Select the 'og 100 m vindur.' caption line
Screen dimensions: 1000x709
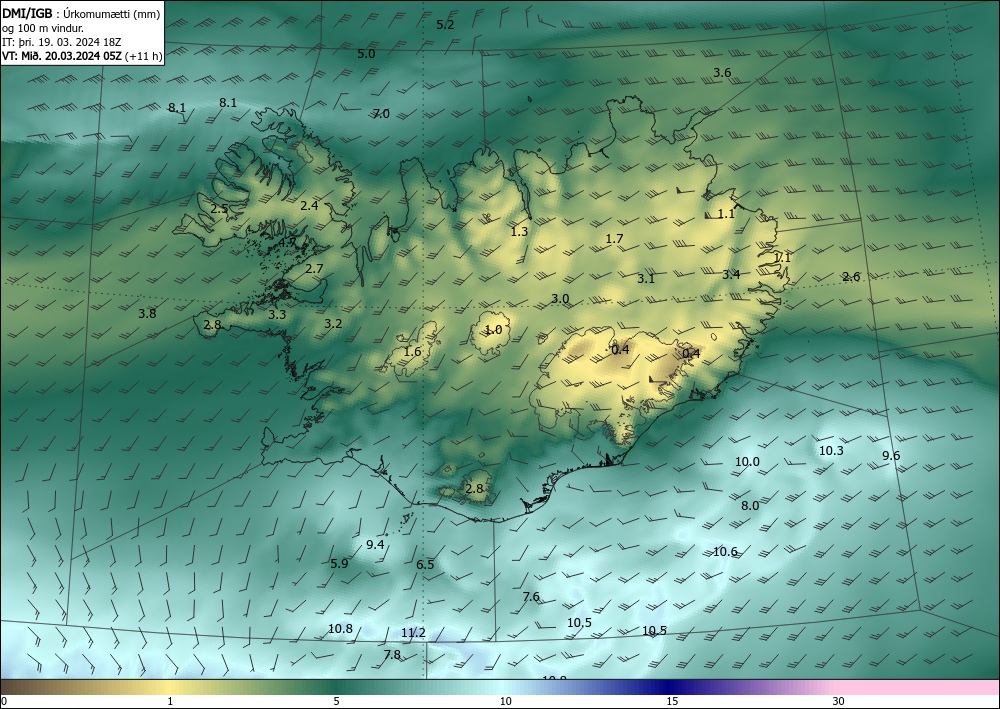click(x=43, y=28)
